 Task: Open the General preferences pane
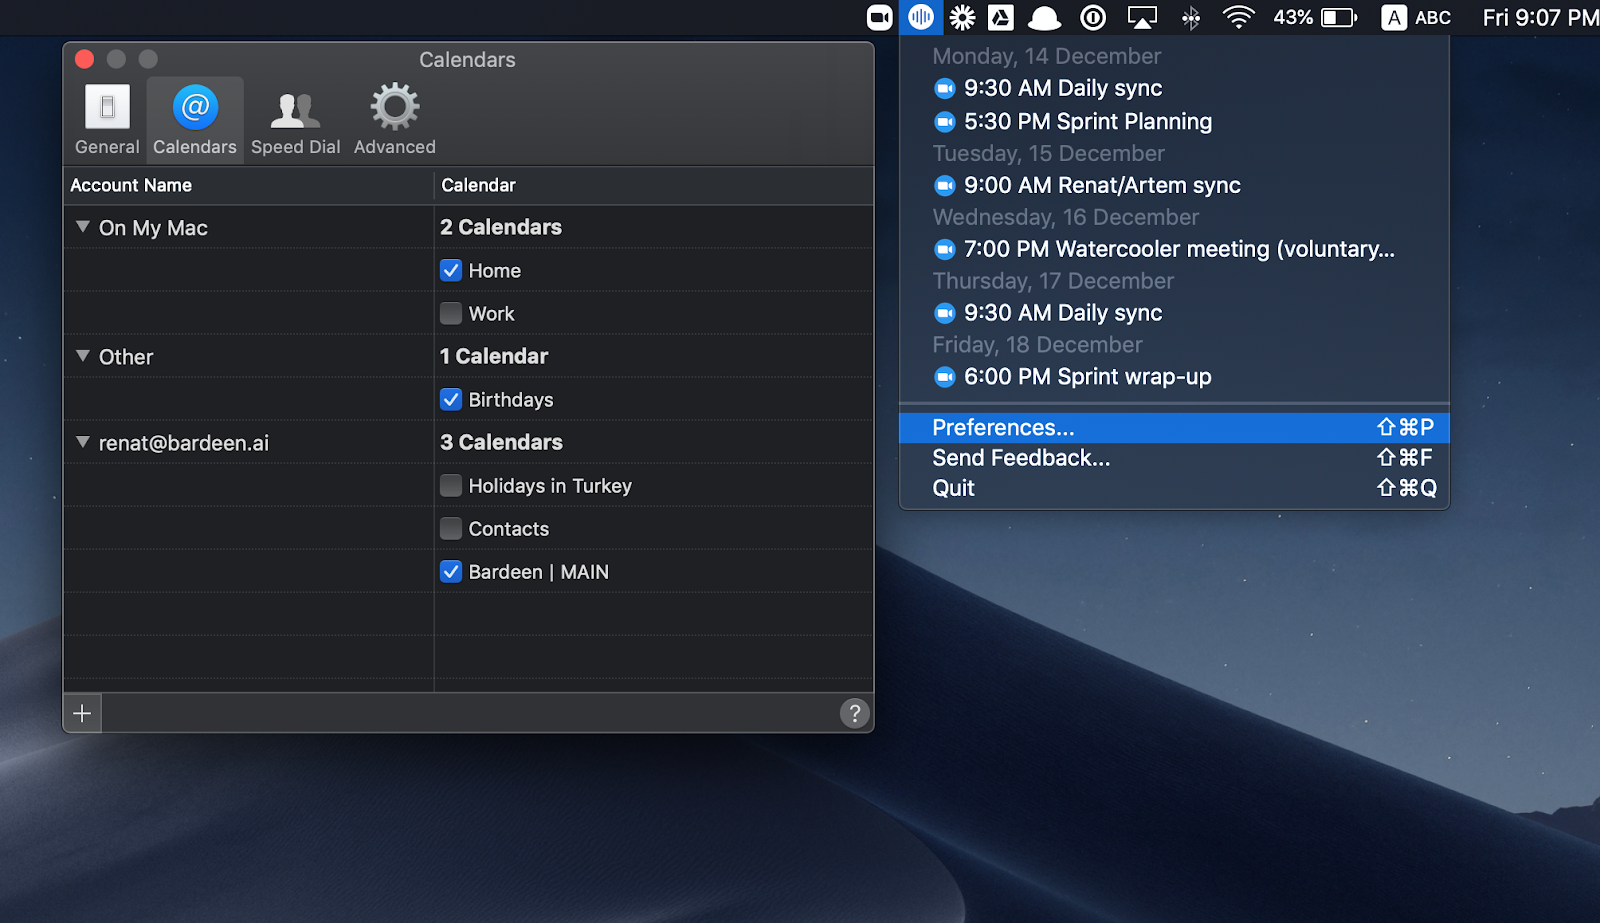[107, 119]
